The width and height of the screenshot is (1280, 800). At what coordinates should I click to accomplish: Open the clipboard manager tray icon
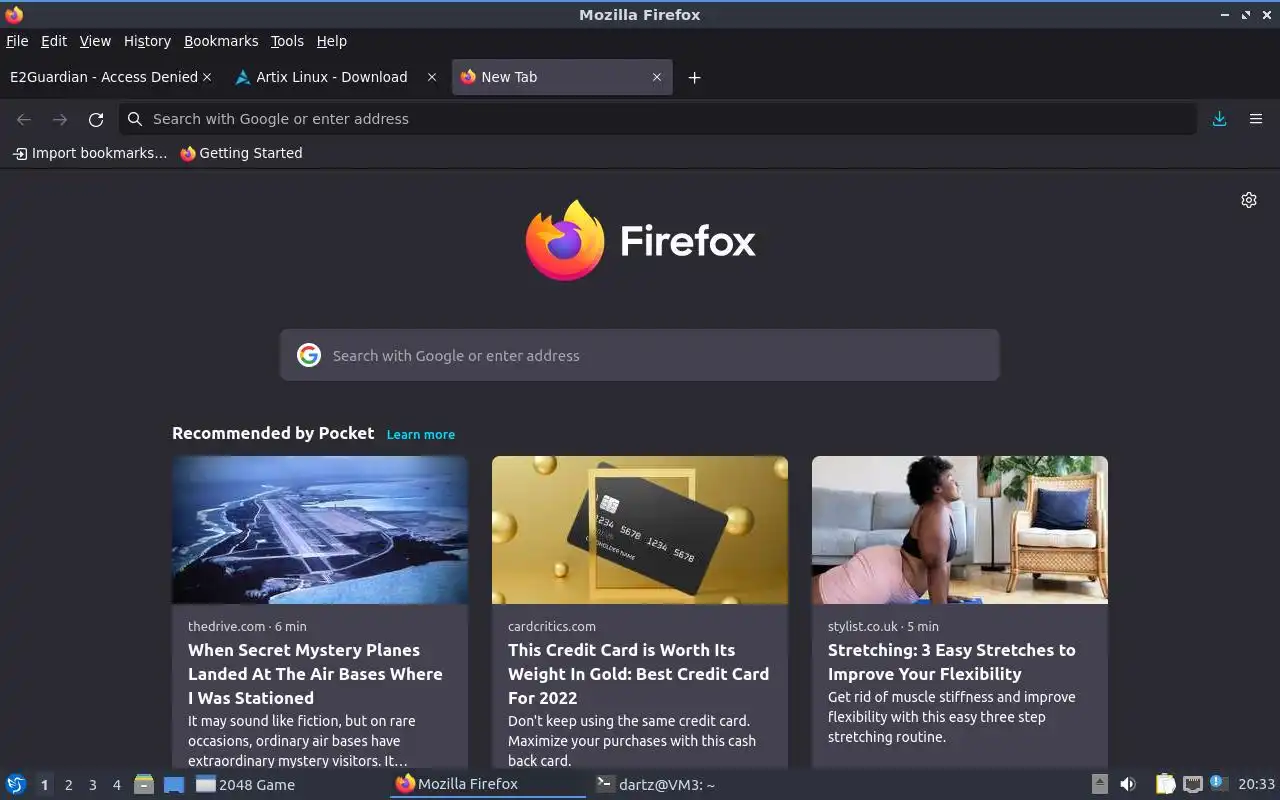(x=1166, y=784)
